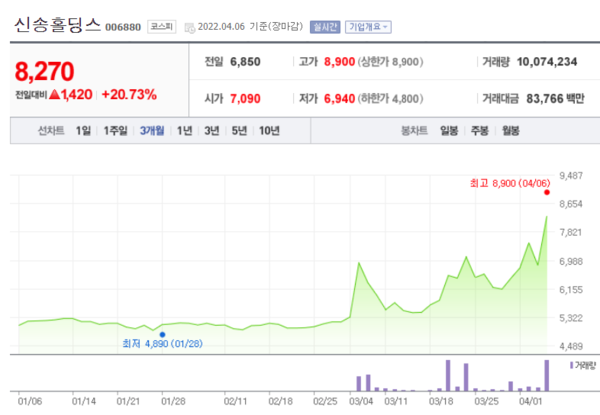Select the 1일 line chart tab
This screenshot has height=415, width=600.
[83, 130]
